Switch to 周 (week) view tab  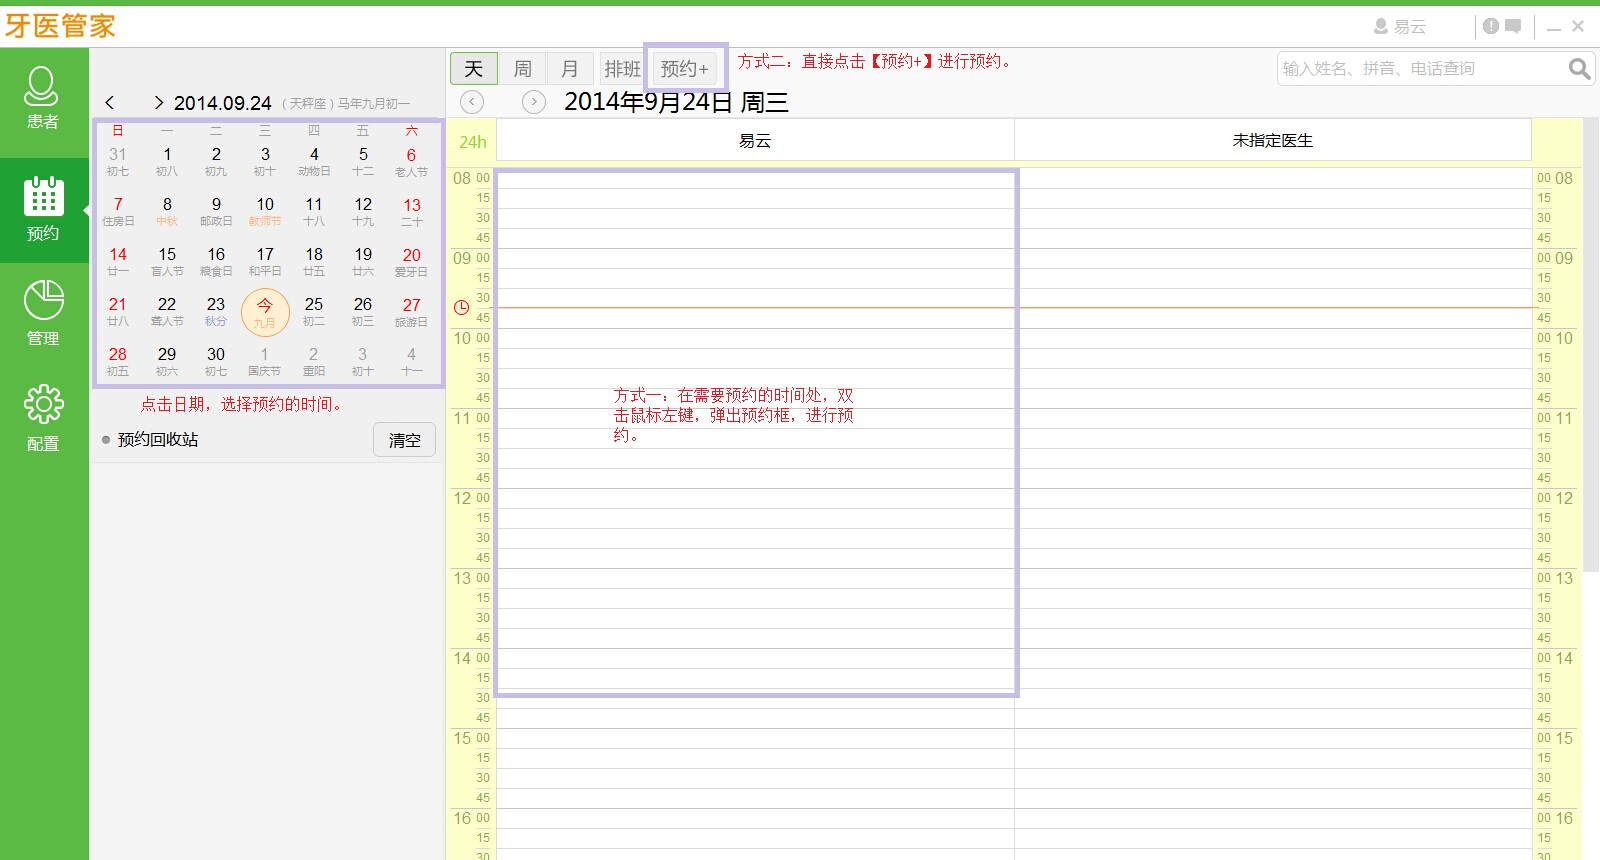522,69
